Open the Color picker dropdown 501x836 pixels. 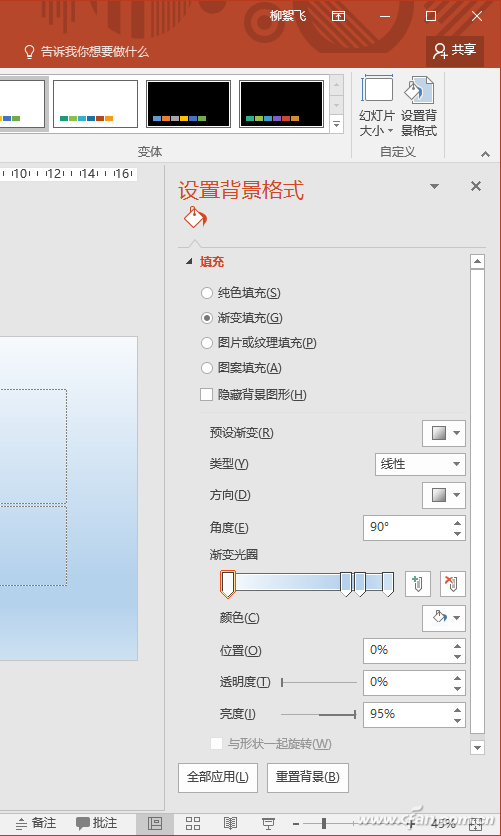click(444, 618)
